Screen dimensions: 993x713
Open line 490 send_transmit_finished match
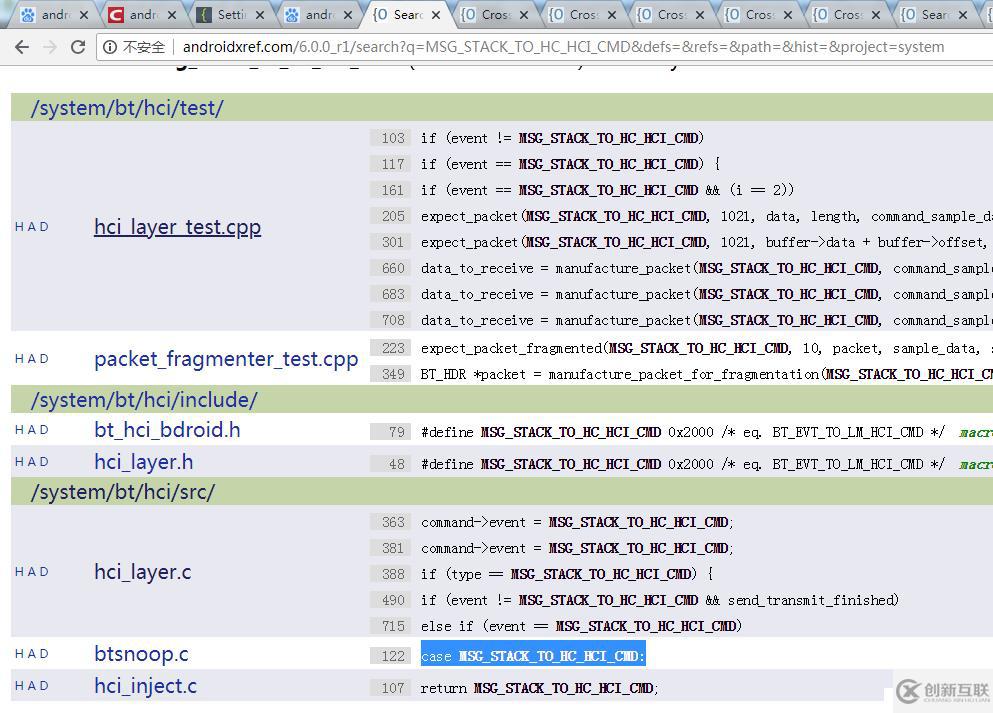tap(660, 600)
